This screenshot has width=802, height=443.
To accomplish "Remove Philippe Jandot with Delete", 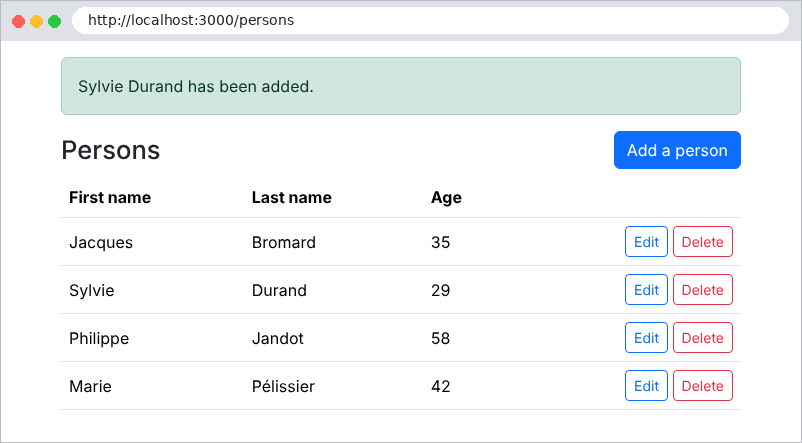I will tap(703, 338).
